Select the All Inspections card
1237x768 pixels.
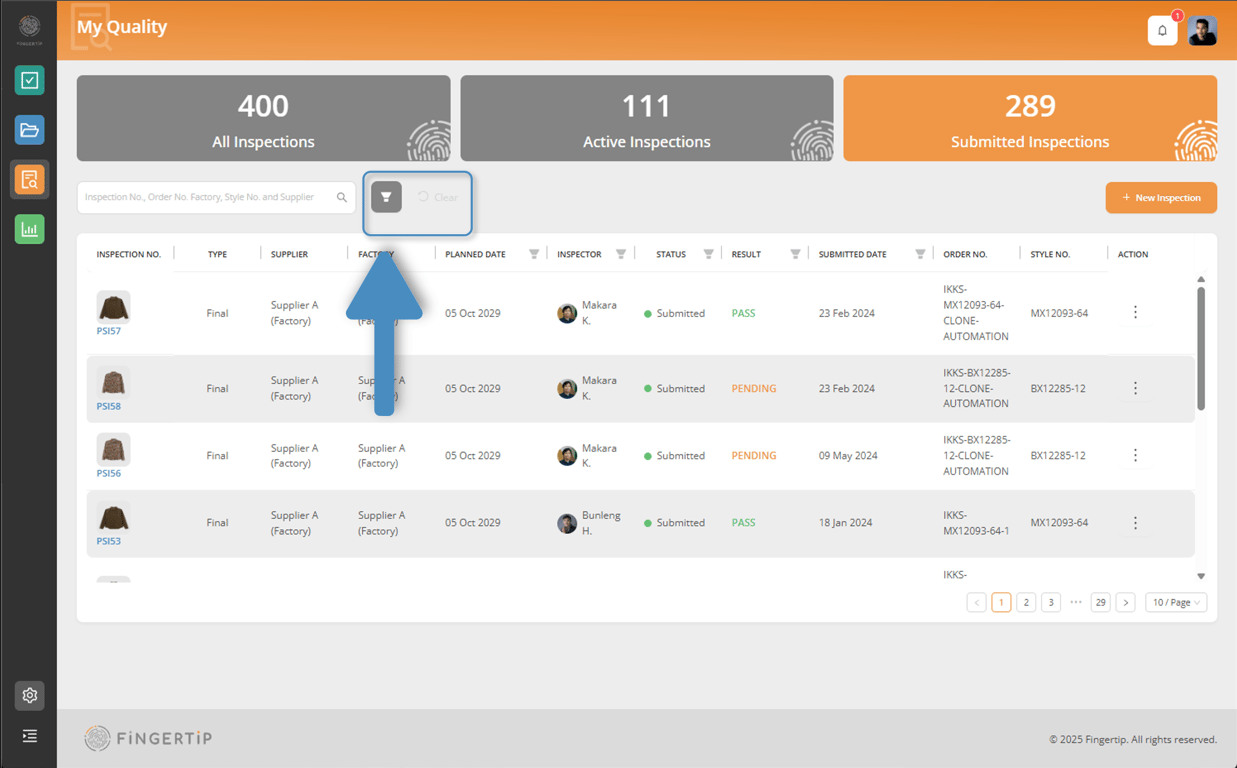click(263, 118)
